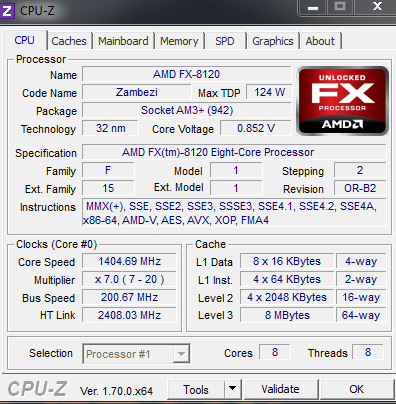Viewport: 396px width, 404px height.
Task: Click the Multiplier value x 7.0
Action: (129, 279)
